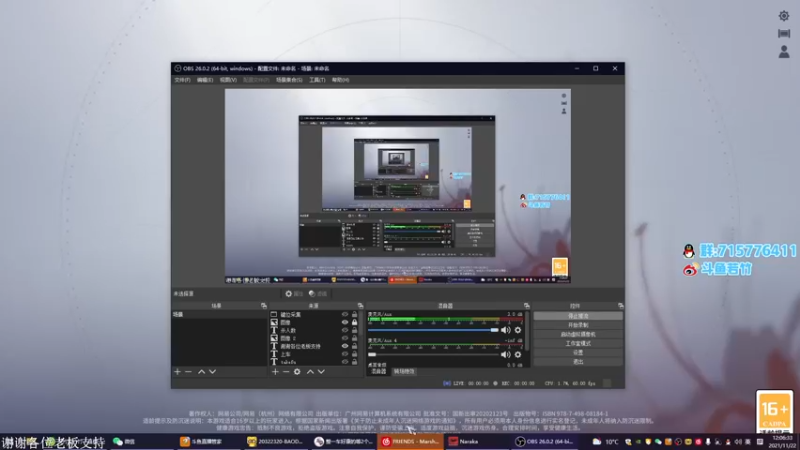Move scene down with the down arrow
The width and height of the screenshot is (800, 450).
pos(212,371)
